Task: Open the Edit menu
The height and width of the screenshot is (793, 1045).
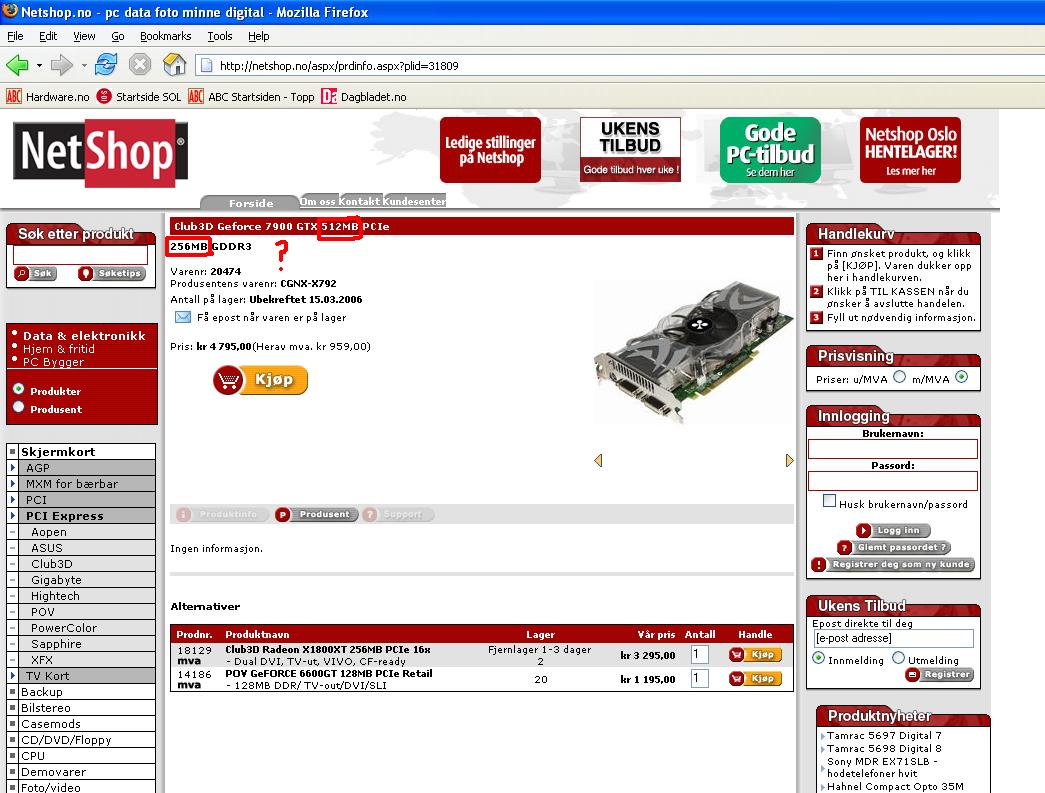Action: [48, 36]
